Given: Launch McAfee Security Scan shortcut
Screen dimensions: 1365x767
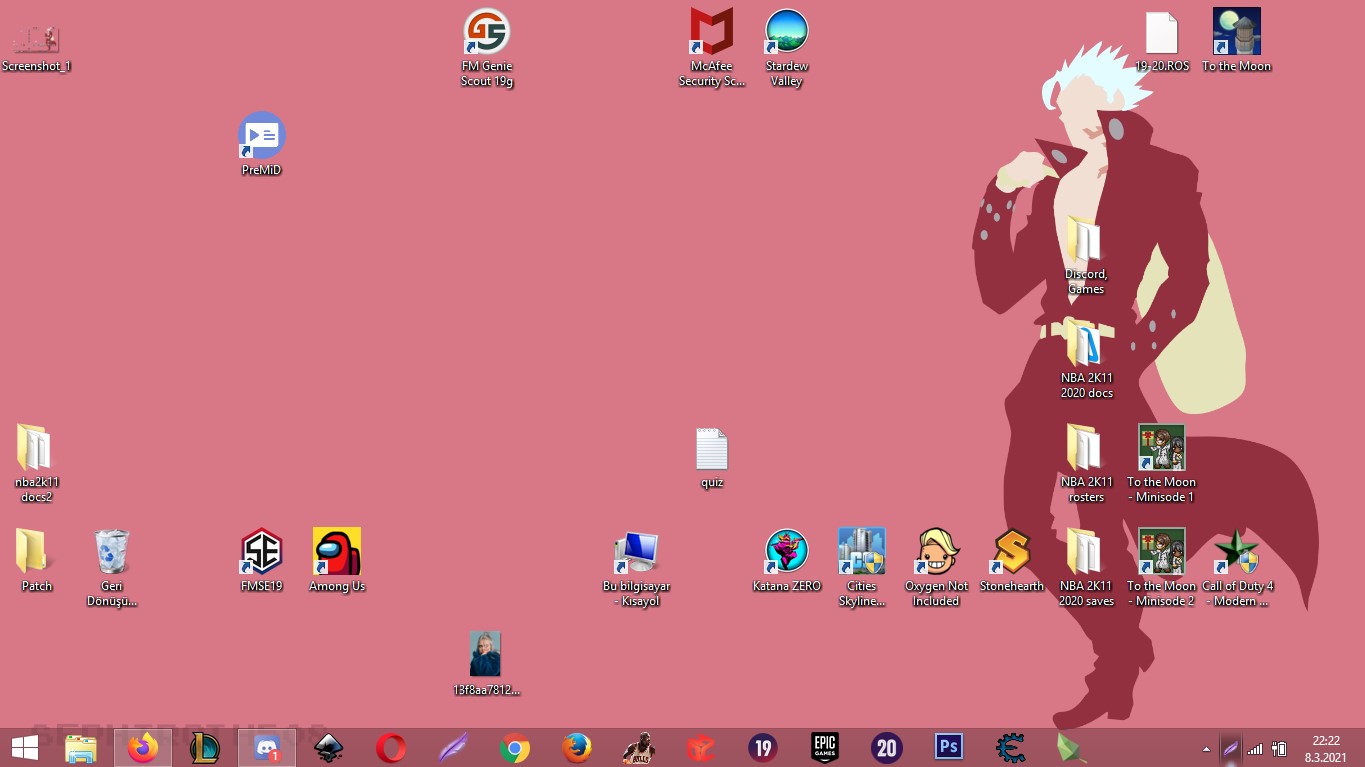Looking at the screenshot, I should [x=712, y=48].
